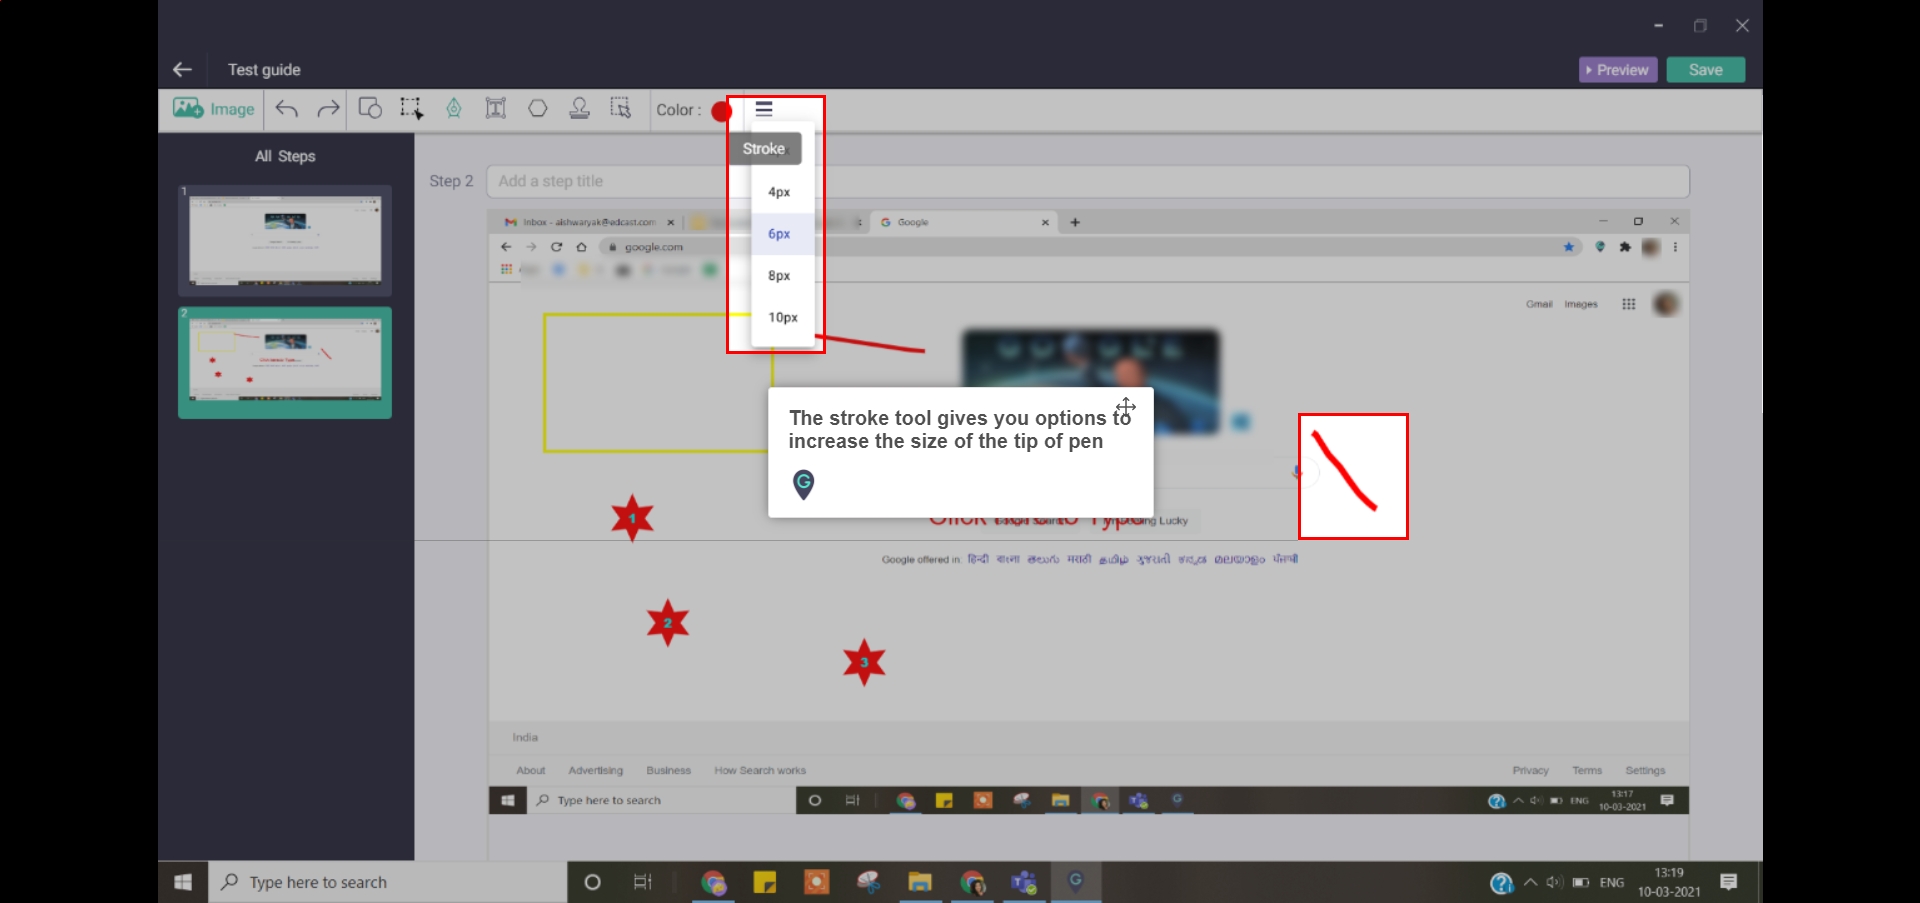Select the green Pen tool
The width and height of the screenshot is (1920, 903).
click(x=454, y=108)
